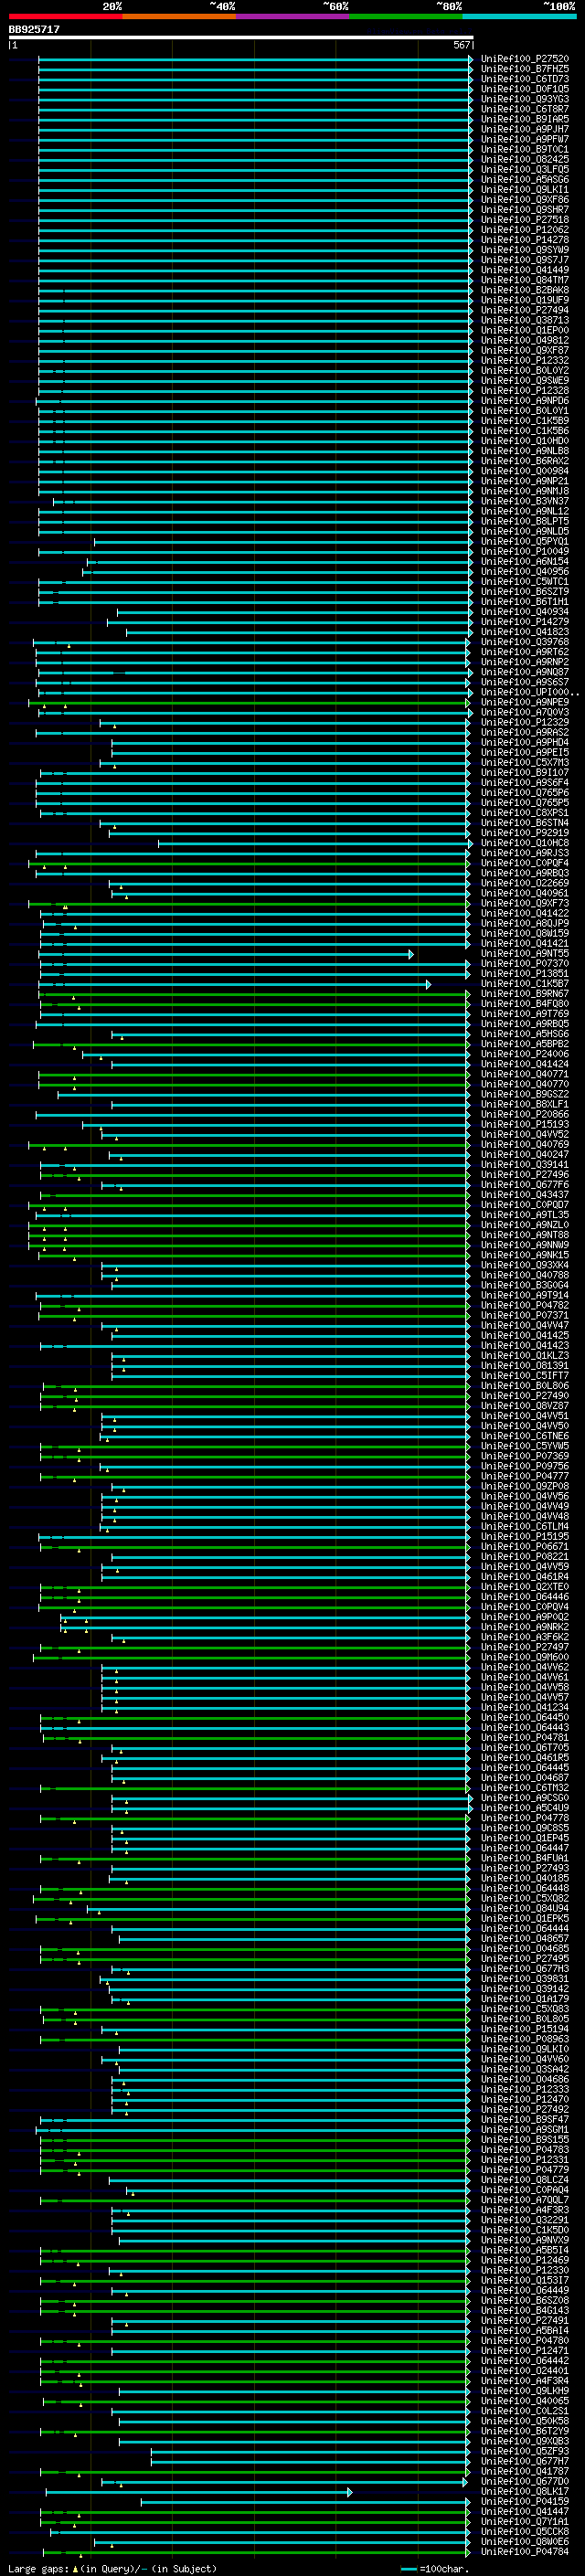Select the UniRef100_C6TNE6 label
The height and width of the screenshot is (2576, 585).
coord(525,1436)
